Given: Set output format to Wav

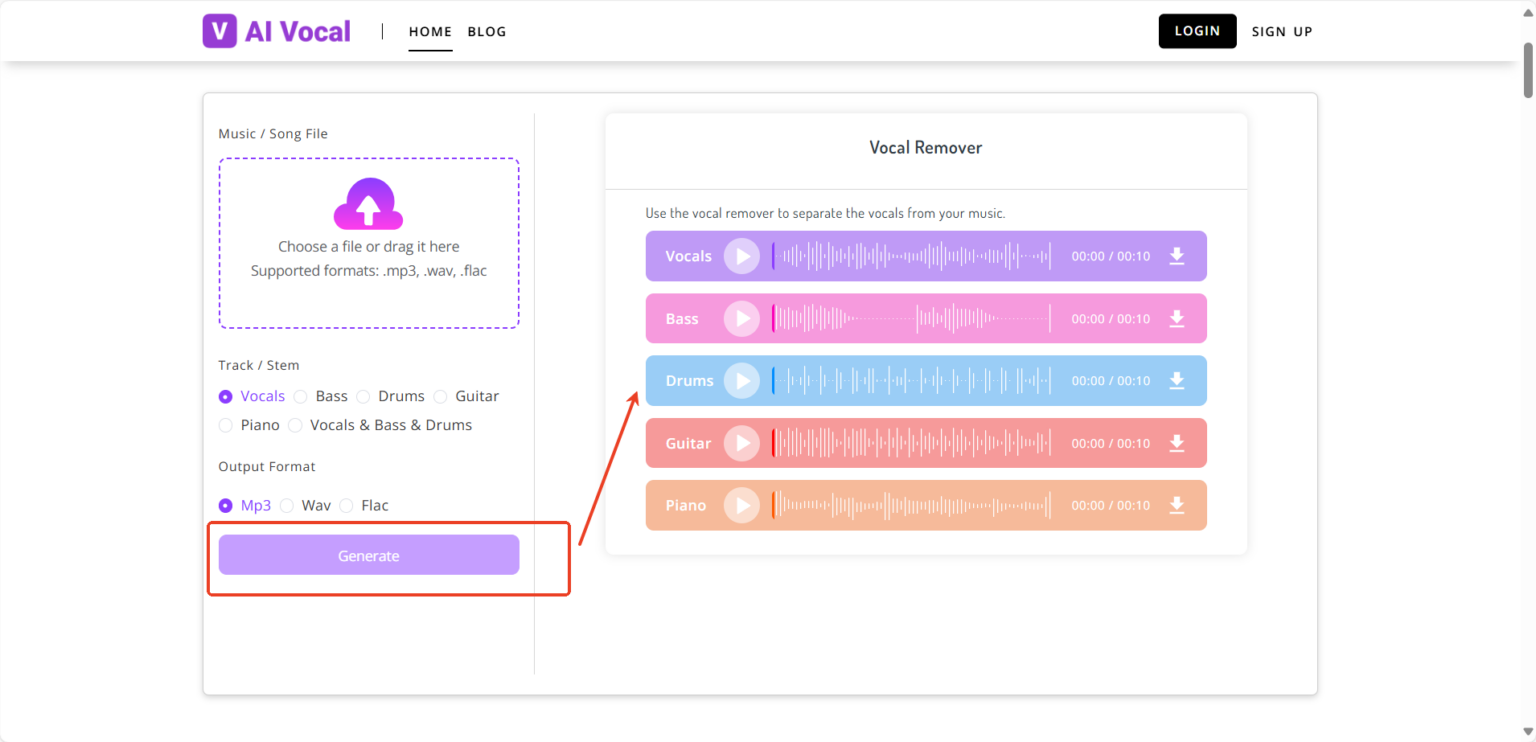Looking at the screenshot, I should (x=287, y=506).
